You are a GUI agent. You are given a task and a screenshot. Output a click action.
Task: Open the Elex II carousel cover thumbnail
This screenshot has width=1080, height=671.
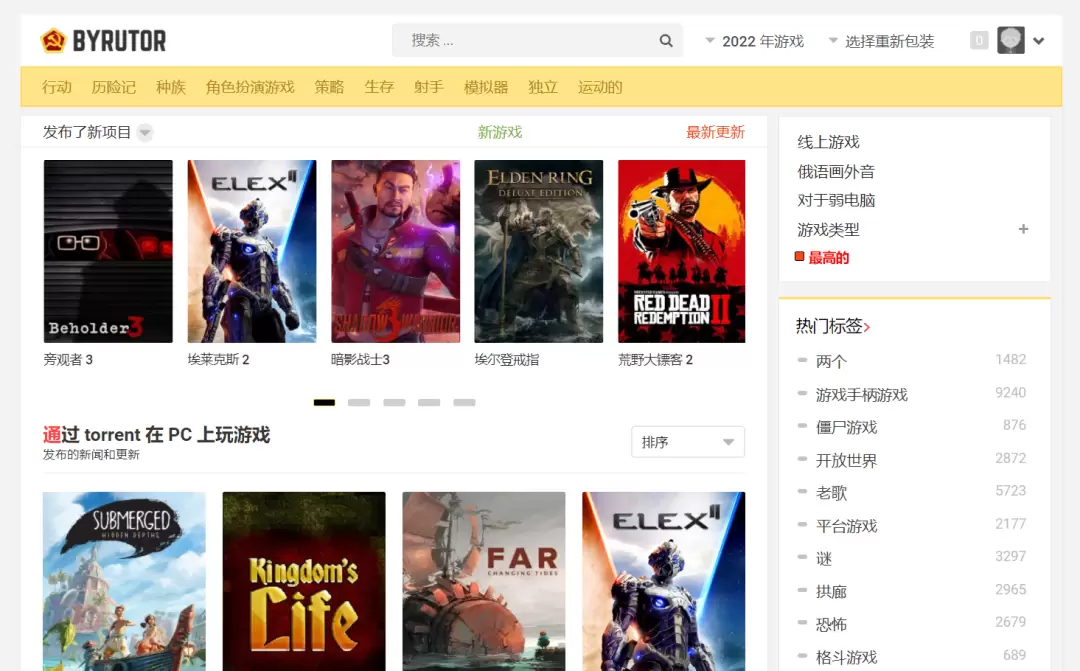point(252,251)
